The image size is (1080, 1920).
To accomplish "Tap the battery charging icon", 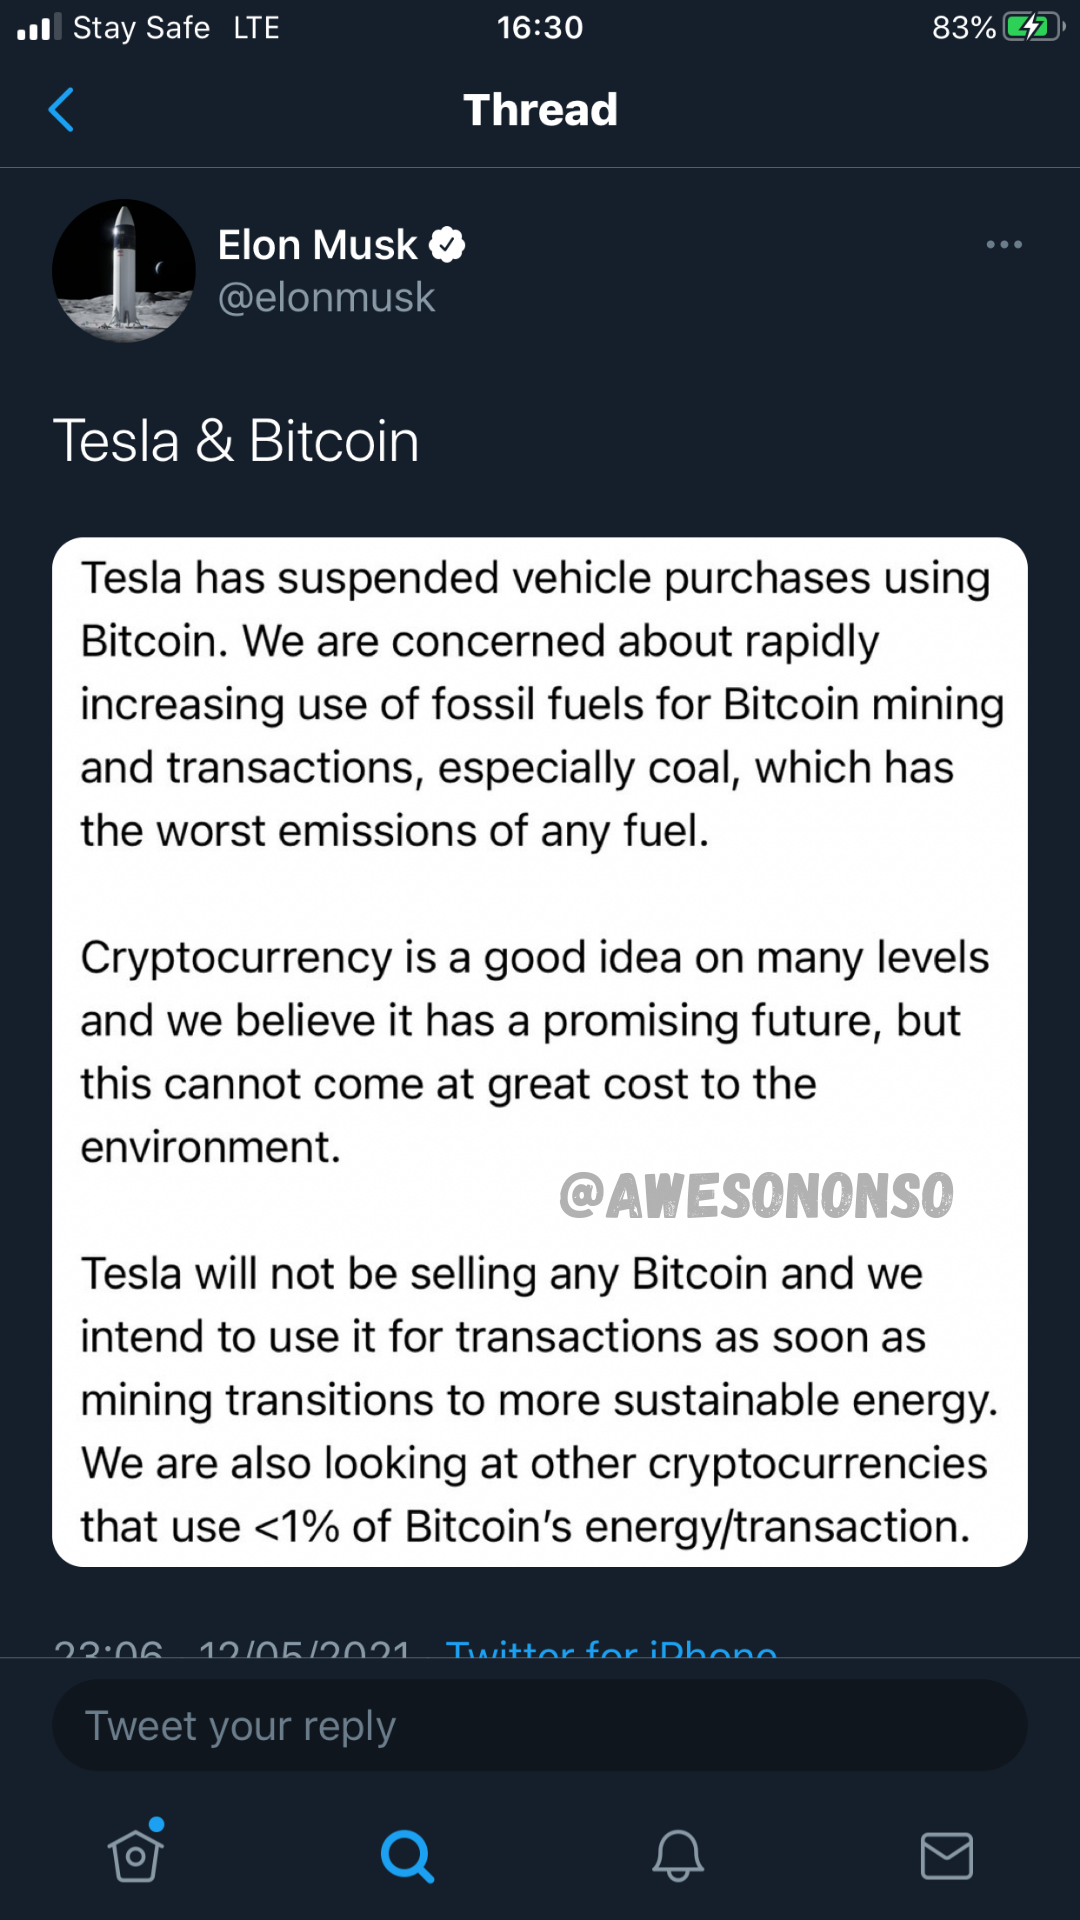I will [x=1033, y=27].
